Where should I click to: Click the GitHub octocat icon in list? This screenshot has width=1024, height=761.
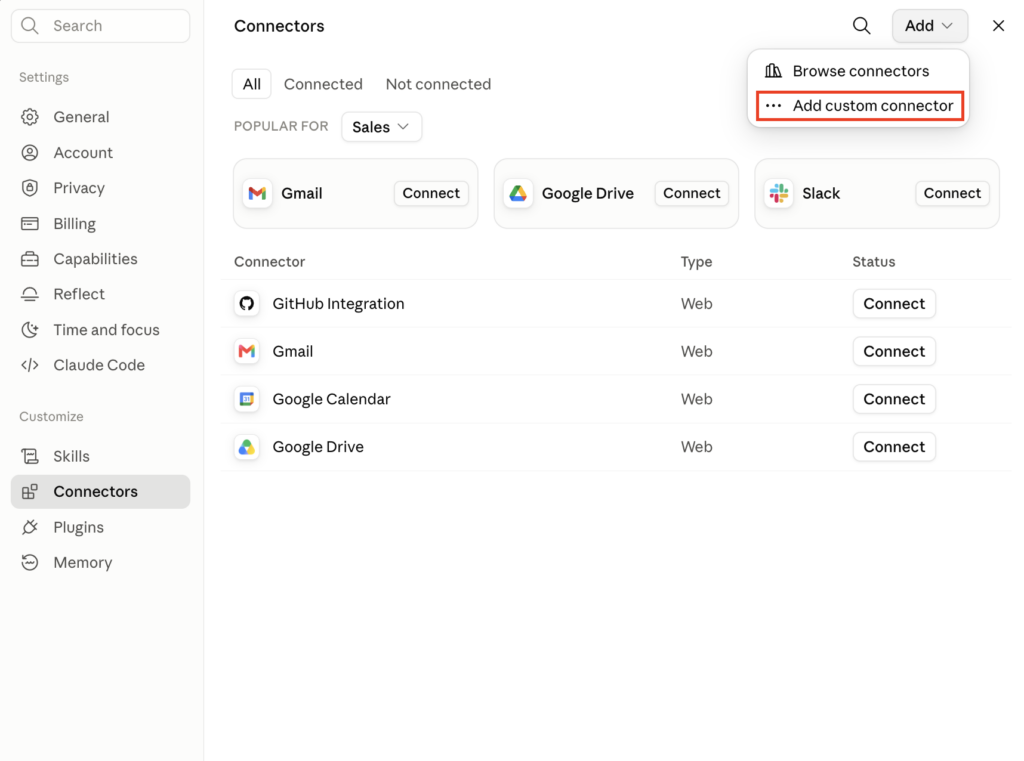[247, 304]
